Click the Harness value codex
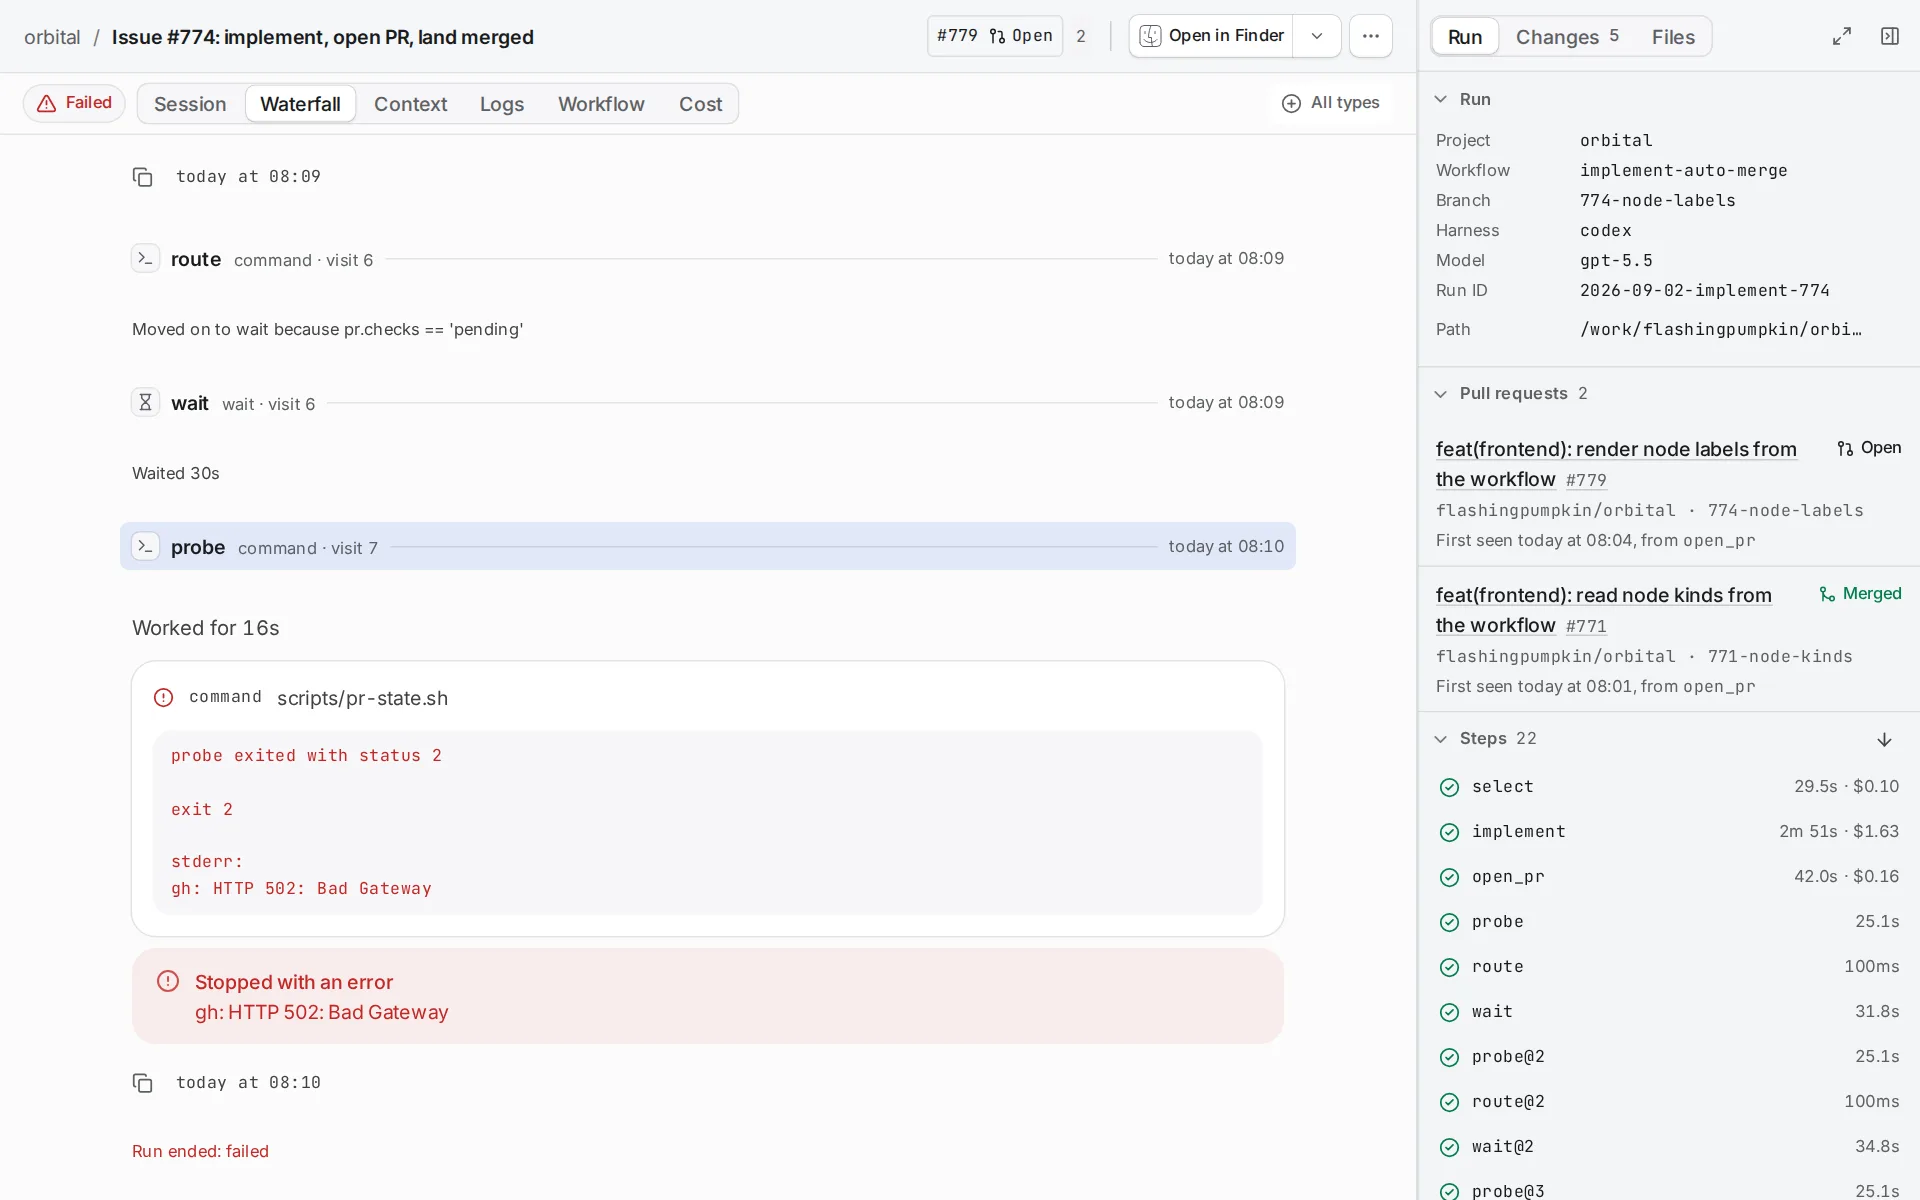1920x1200 pixels. pos(1605,231)
